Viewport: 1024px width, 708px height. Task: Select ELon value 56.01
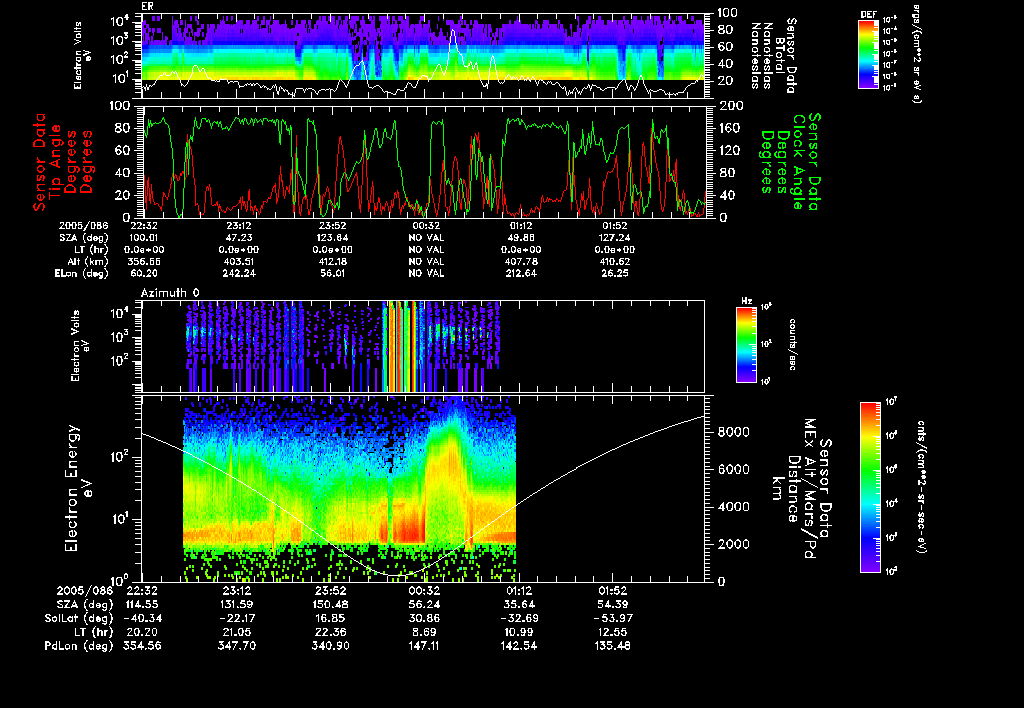click(332, 273)
